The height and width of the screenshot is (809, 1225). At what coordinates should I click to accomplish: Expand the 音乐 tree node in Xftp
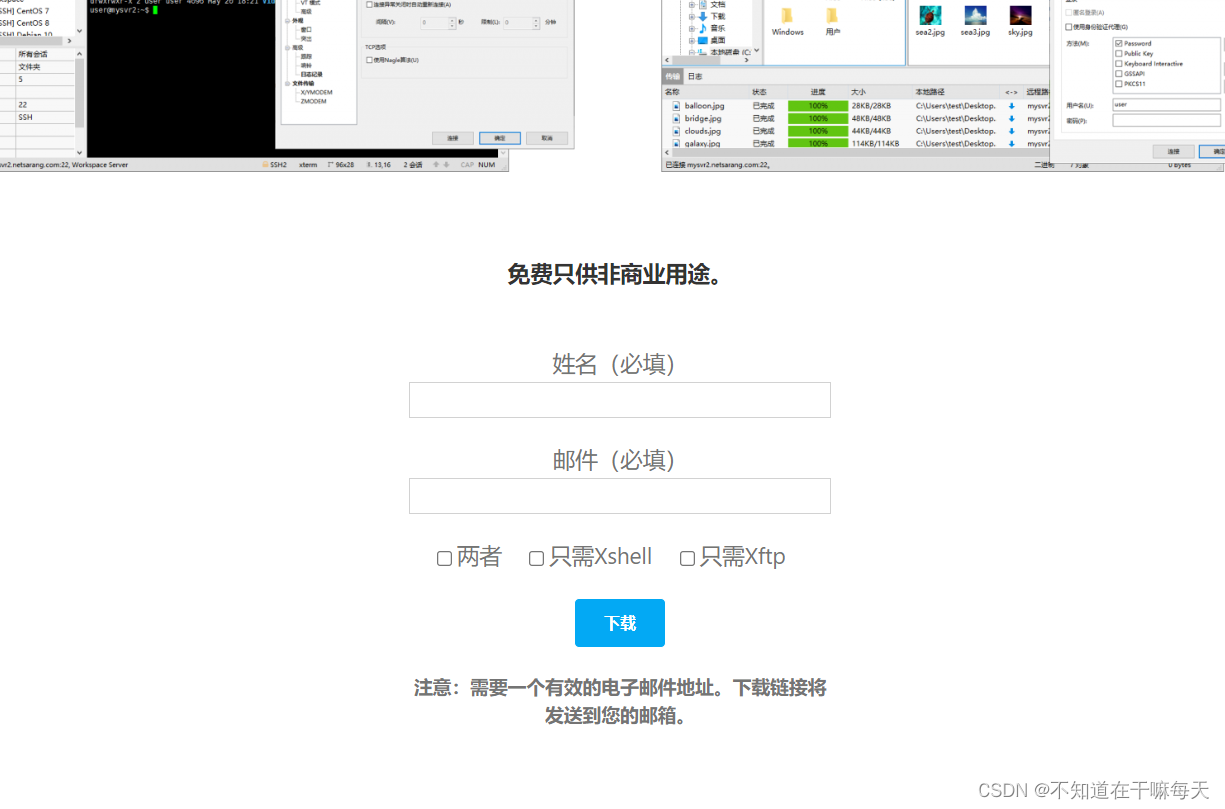pyautogui.click(x=691, y=28)
